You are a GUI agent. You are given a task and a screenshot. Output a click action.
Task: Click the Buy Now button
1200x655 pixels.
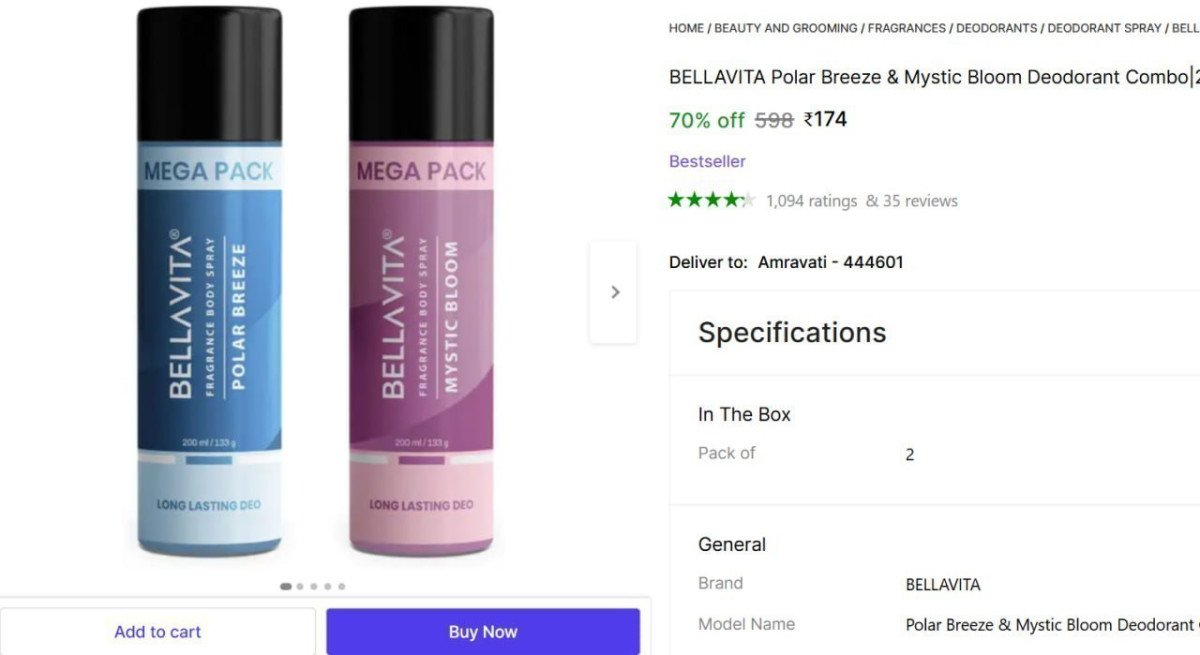483,631
